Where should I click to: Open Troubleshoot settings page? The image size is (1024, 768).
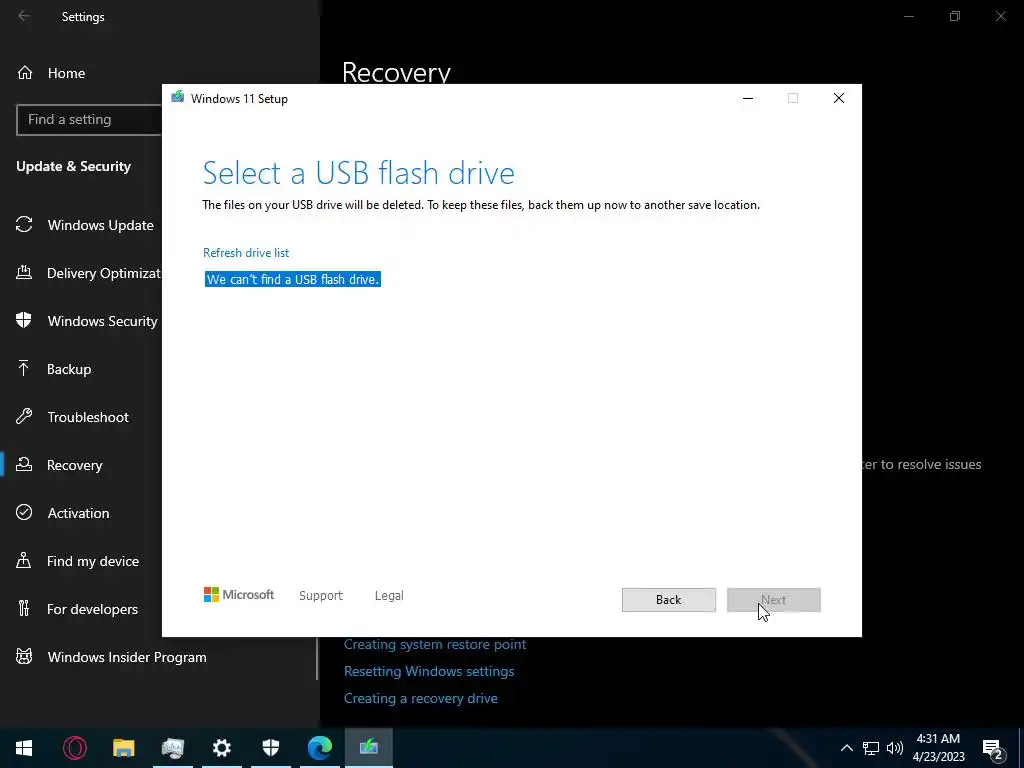point(88,417)
